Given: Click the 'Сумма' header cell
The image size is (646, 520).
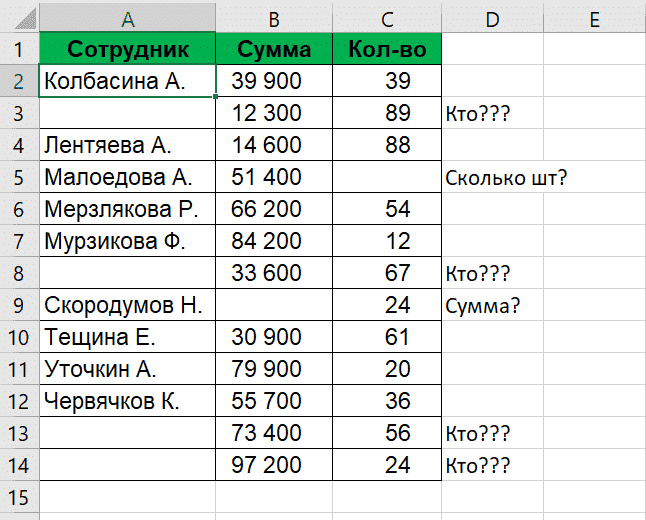Looking at the screenshot, I should coord(274,49).
